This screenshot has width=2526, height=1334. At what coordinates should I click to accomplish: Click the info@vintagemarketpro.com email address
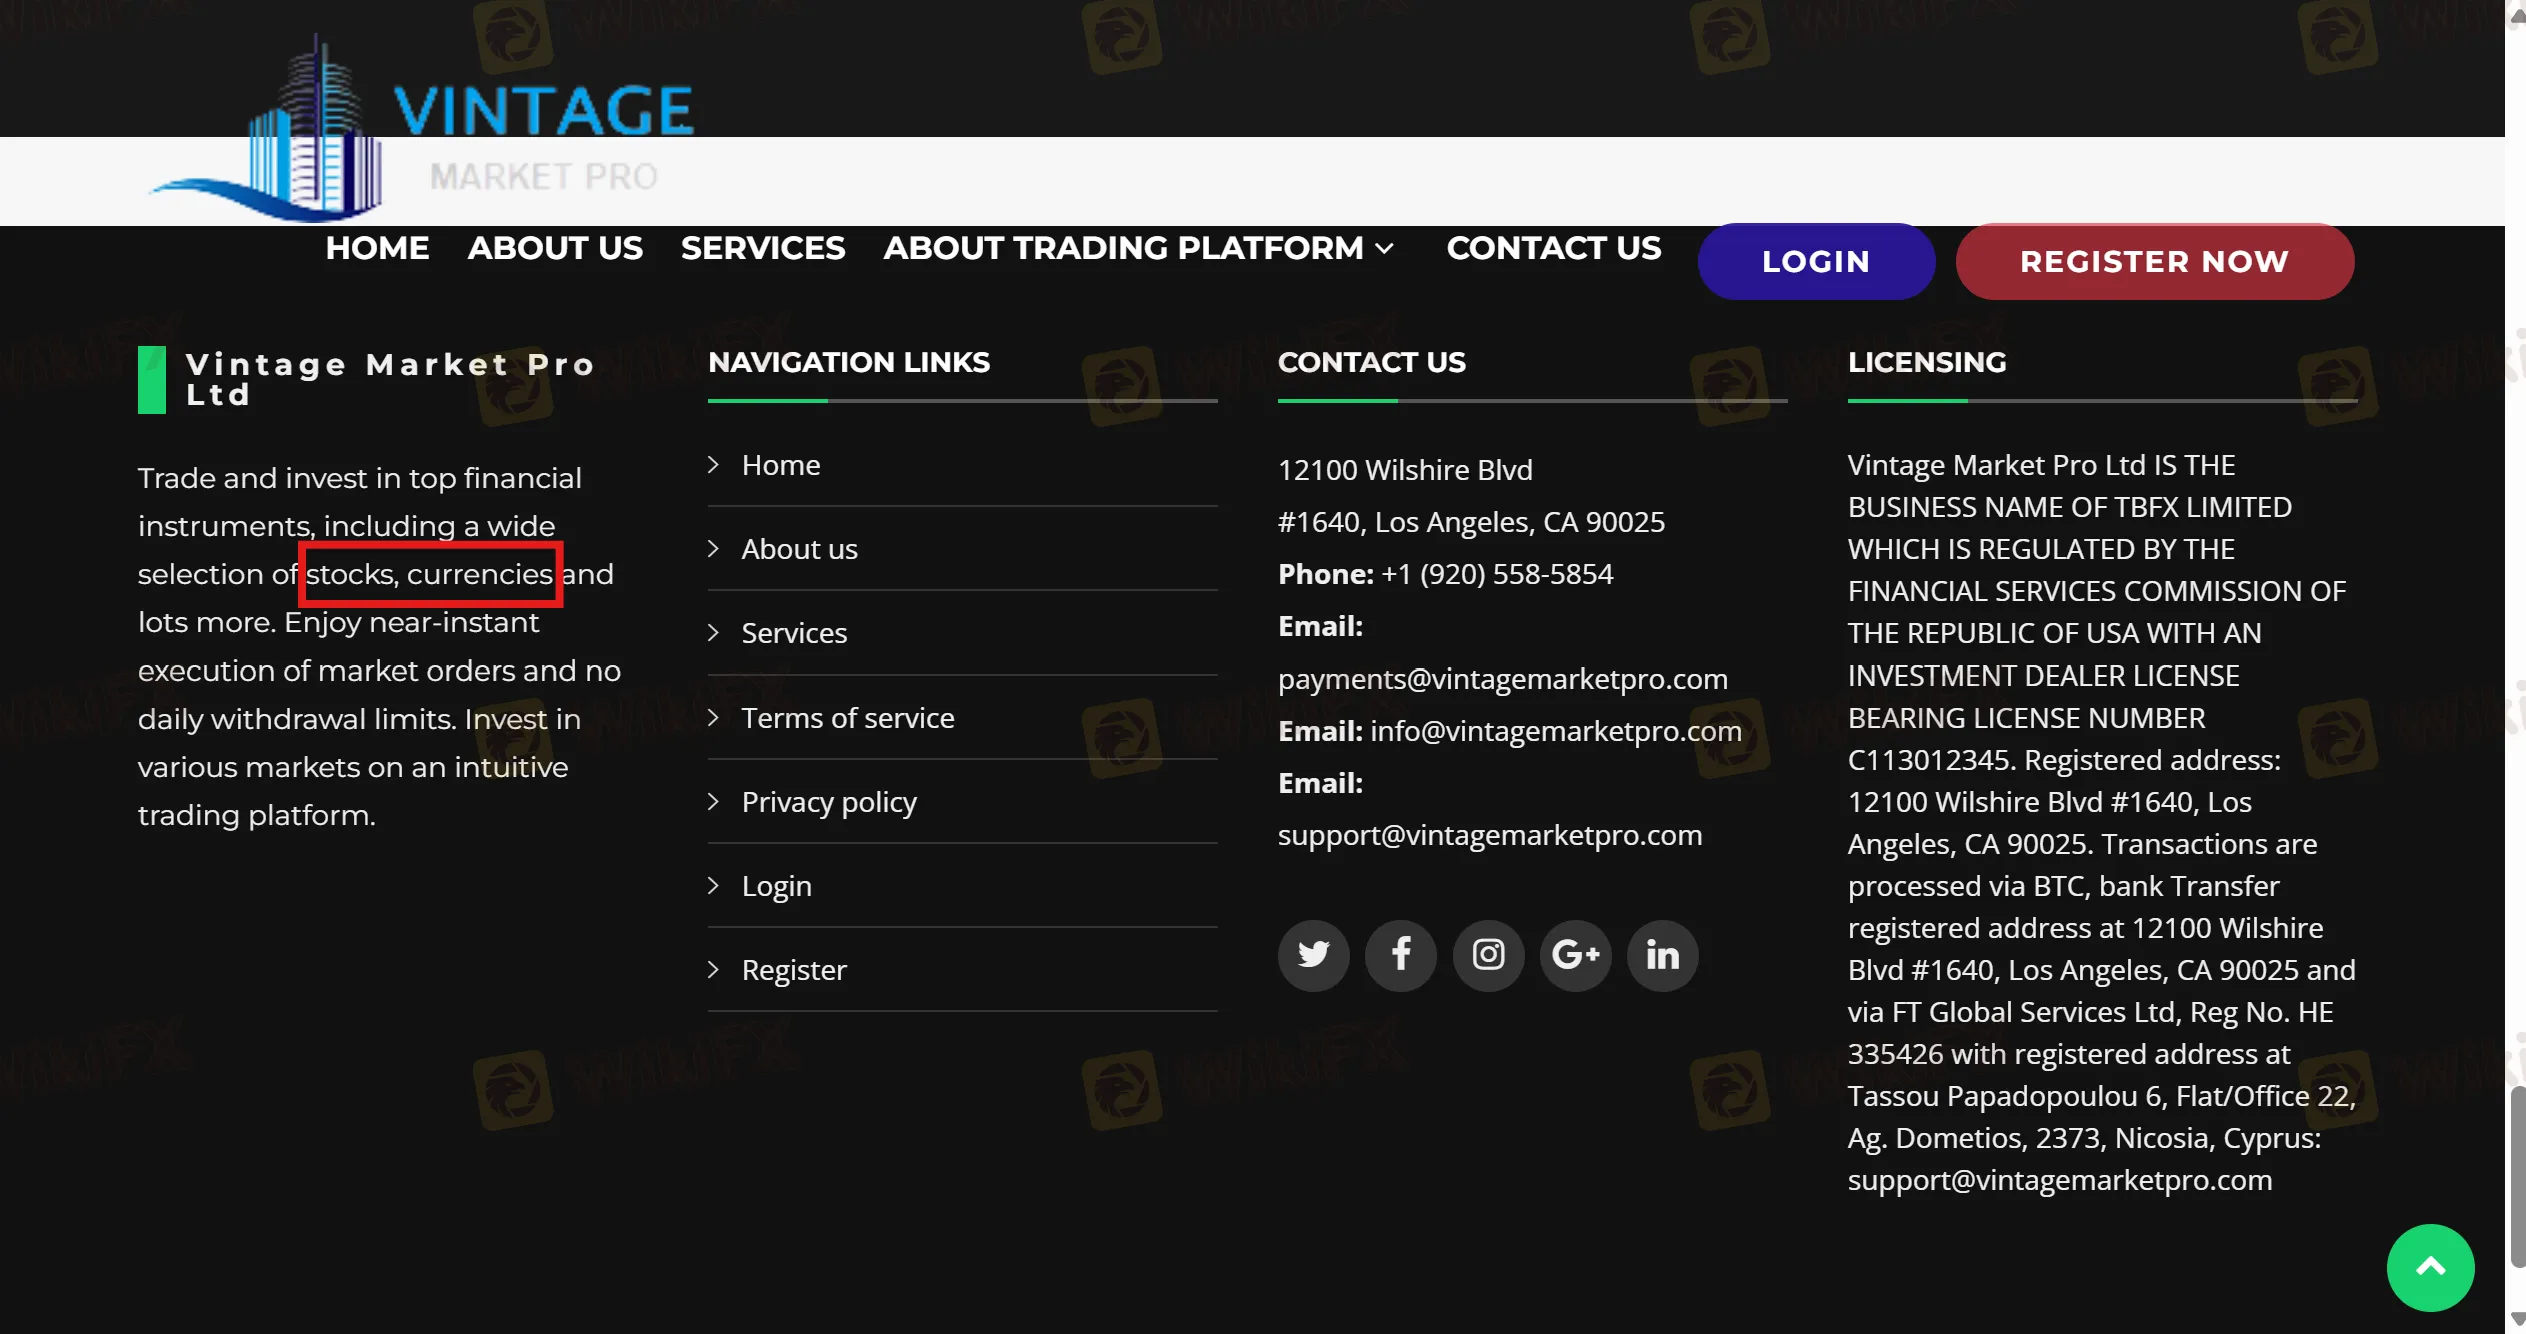[x=1555, y=731]
